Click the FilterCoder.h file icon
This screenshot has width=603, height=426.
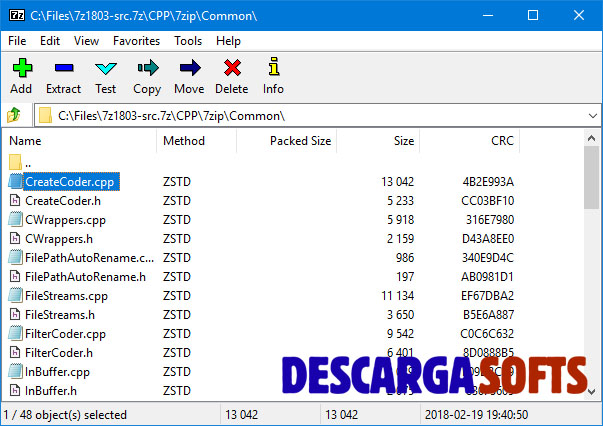click(x=15, y=353)
